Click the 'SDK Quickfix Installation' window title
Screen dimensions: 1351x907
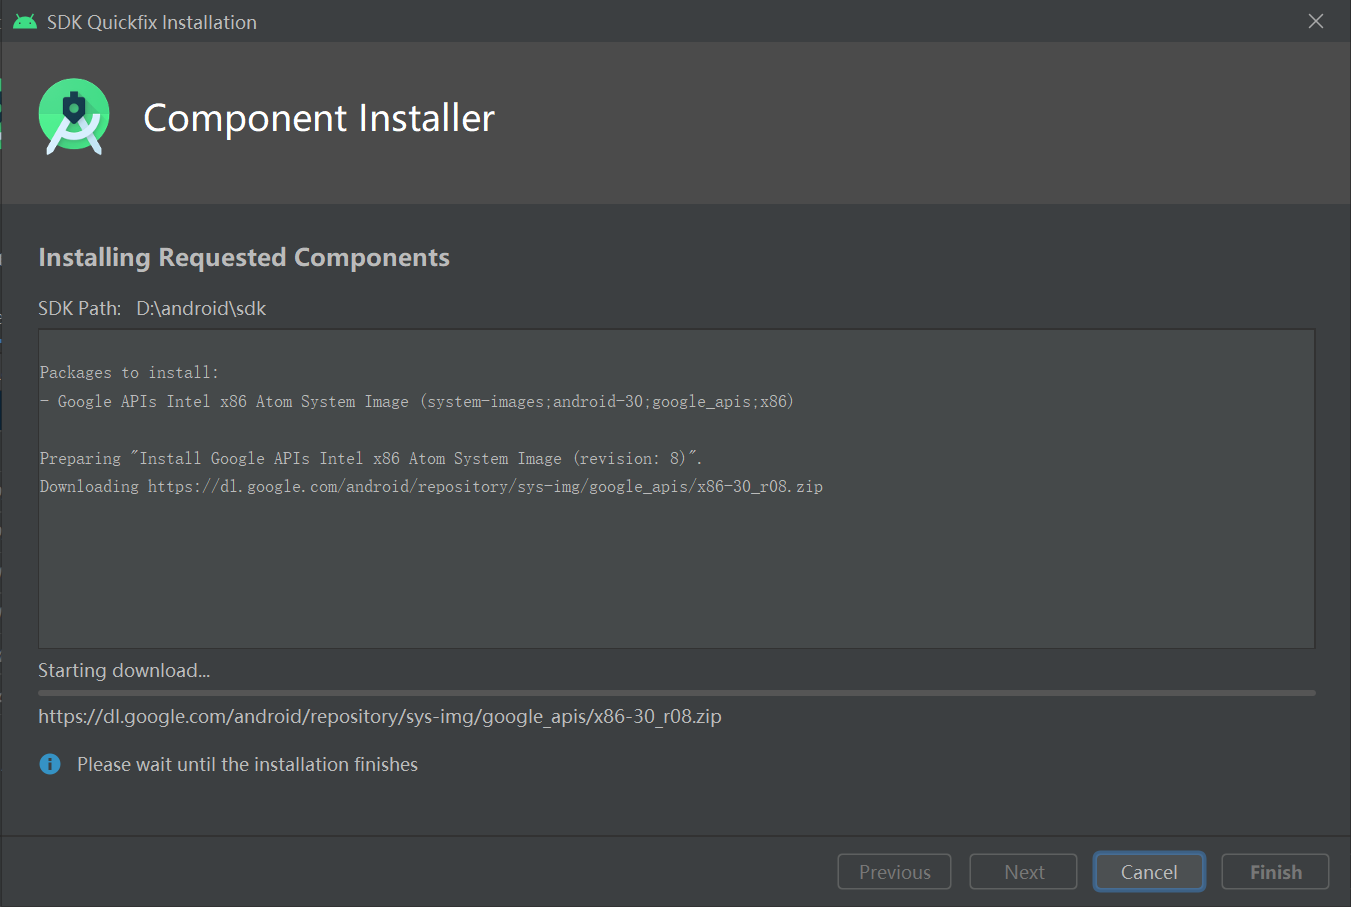pyautogui.click(x=152, y=22)
